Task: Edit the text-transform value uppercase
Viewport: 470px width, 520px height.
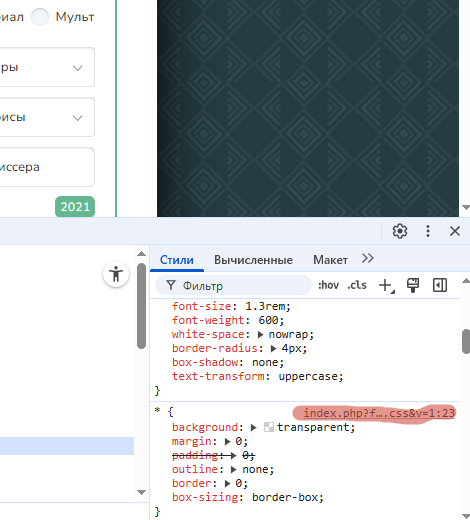Action: [x=308, y=376]
